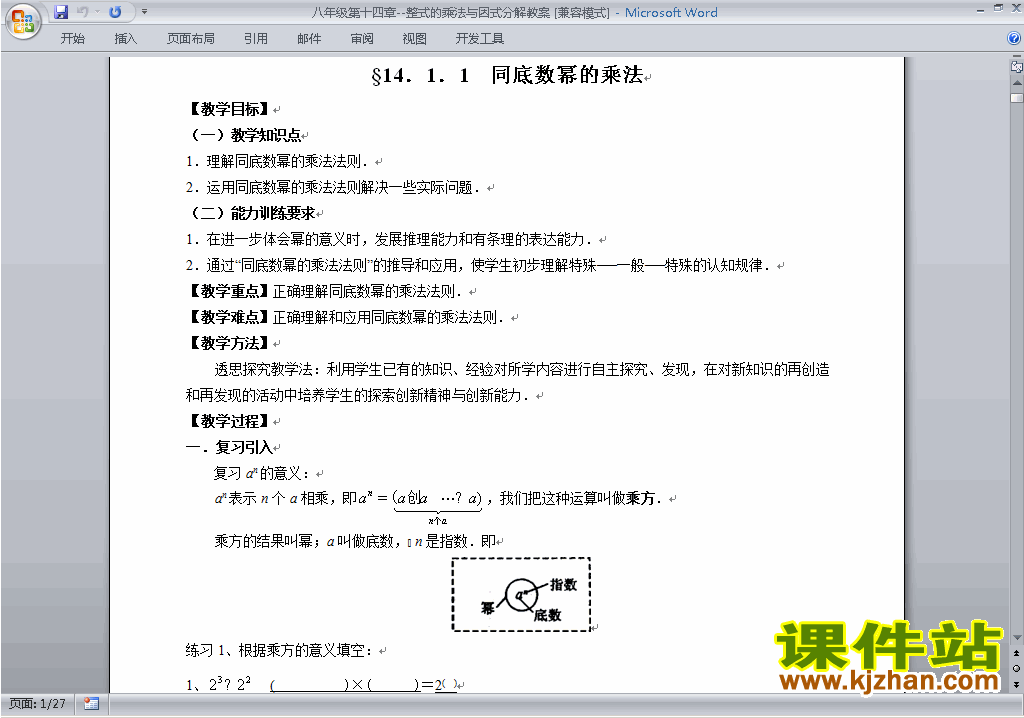Switch to the 页面布局 tab
This screenshot has height=718, width=1024.
click(x=191, y=39)
